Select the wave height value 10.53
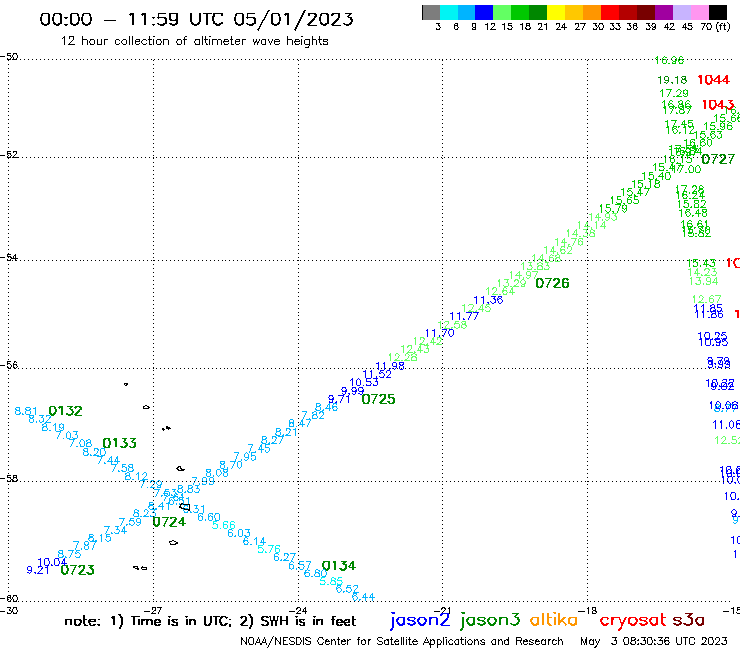 point(364,382)
